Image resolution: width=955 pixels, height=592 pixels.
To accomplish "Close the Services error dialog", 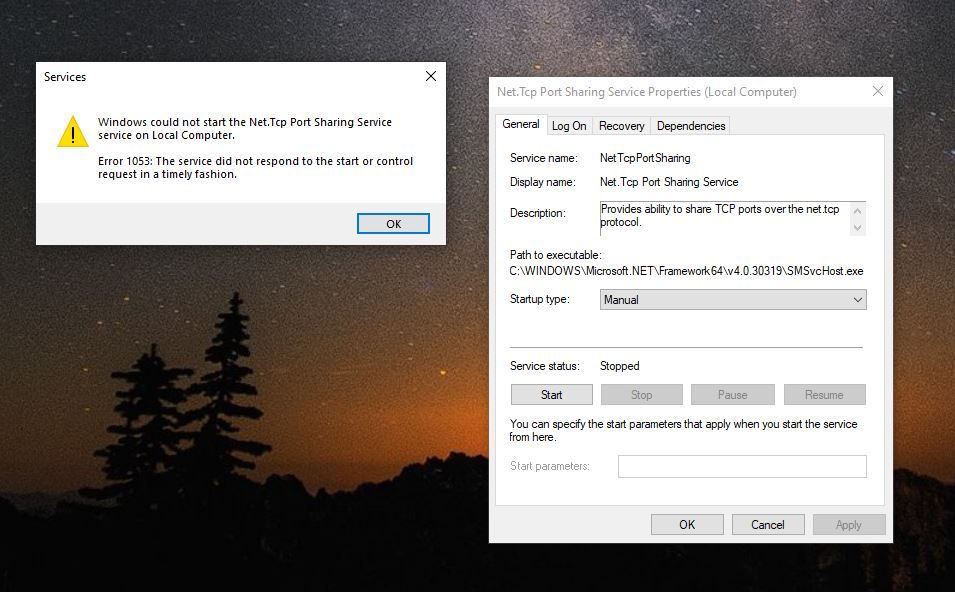I will click(431, 76).
